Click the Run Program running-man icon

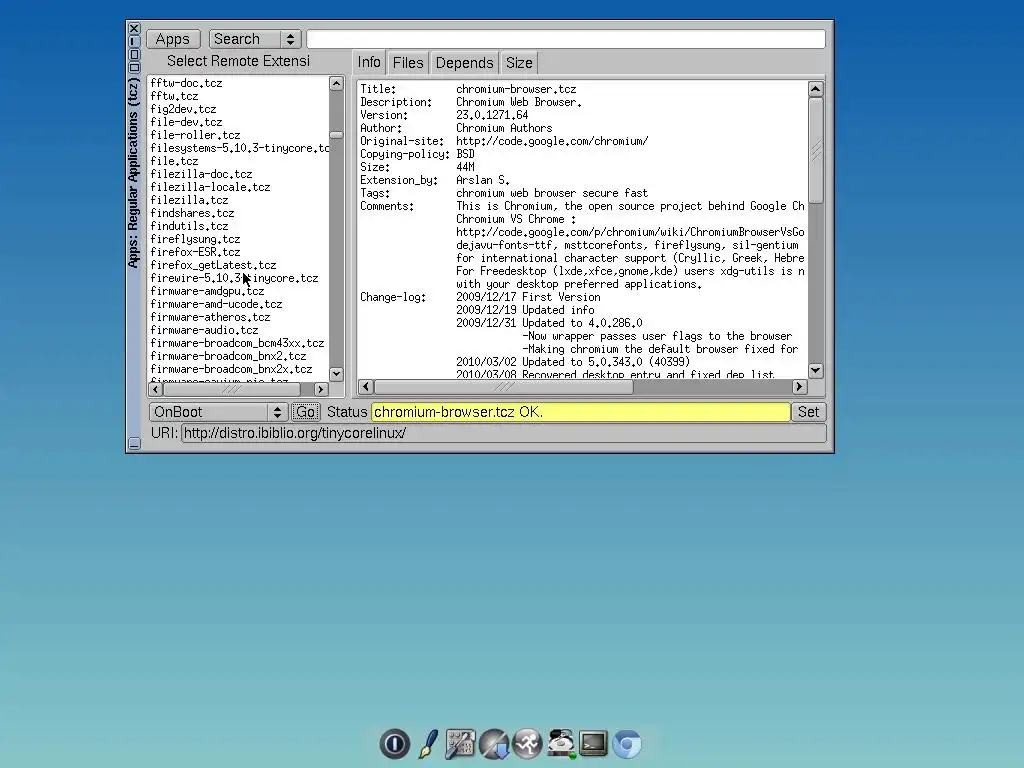point(527,744)
